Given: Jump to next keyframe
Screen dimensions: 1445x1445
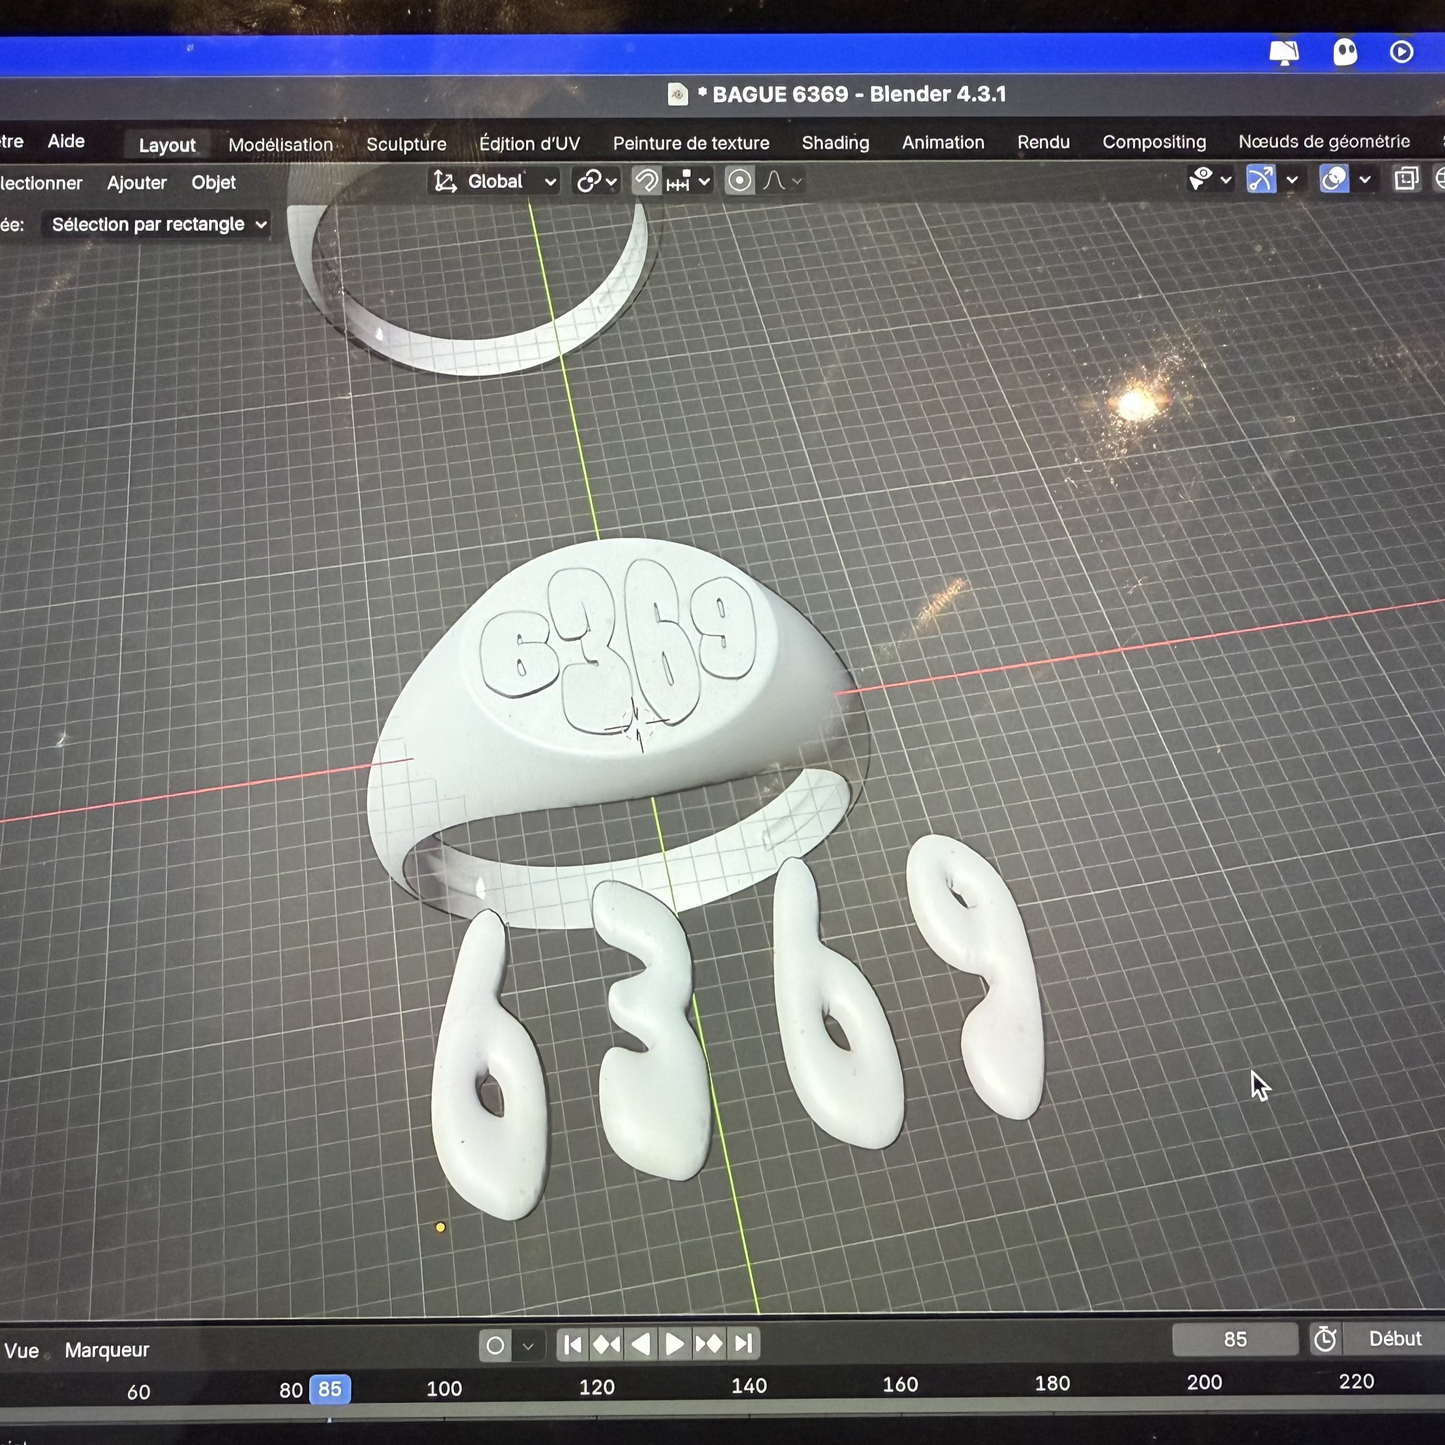Looking at the screenshot, I should pyautogui.click(x=709, y=1345).
